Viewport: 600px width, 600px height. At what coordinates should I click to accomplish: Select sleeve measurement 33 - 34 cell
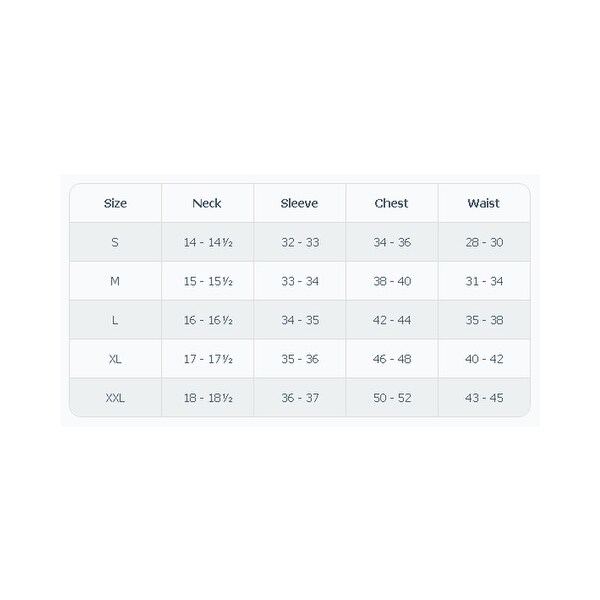click(299, 281)
